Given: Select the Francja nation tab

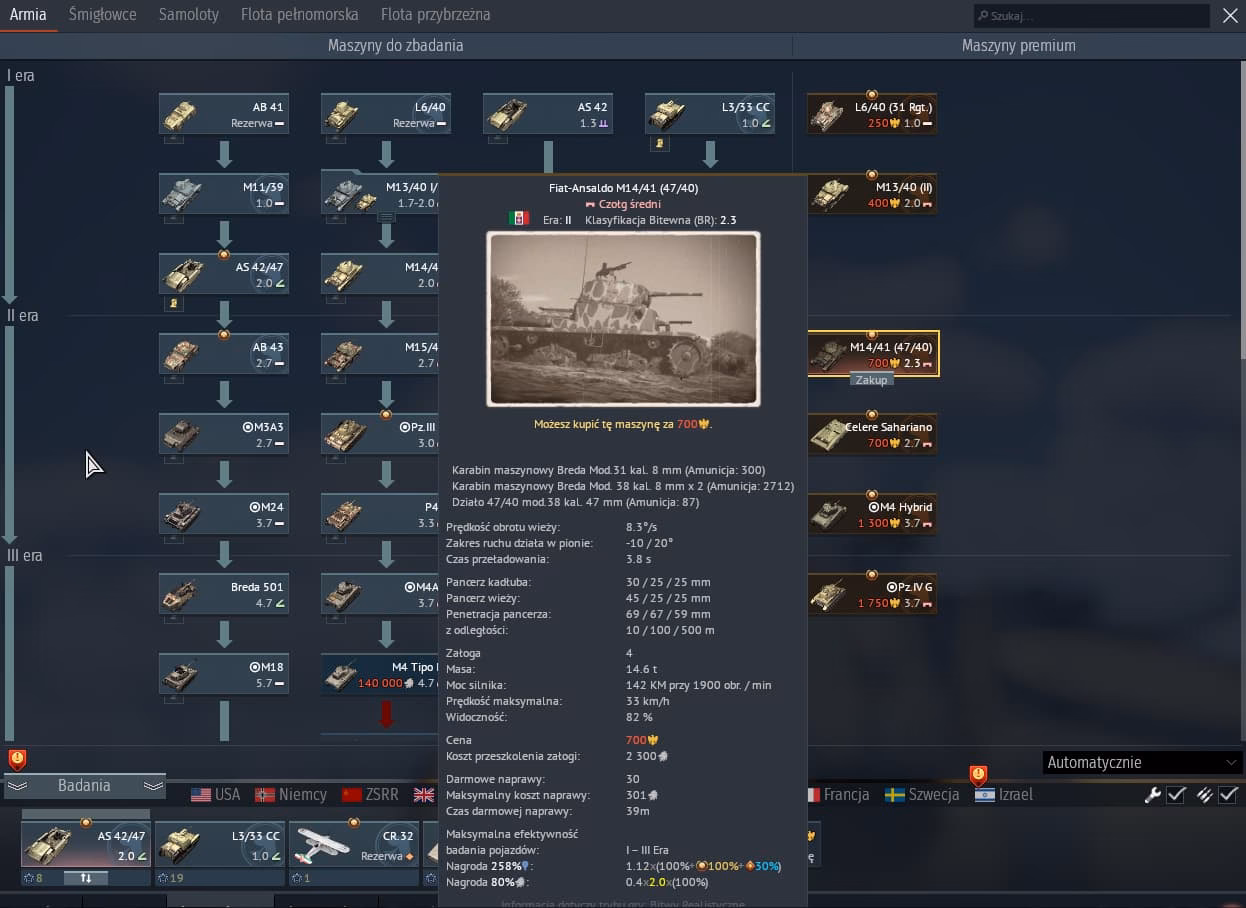Looking at the screenshot, I should (x=838, y=795).
